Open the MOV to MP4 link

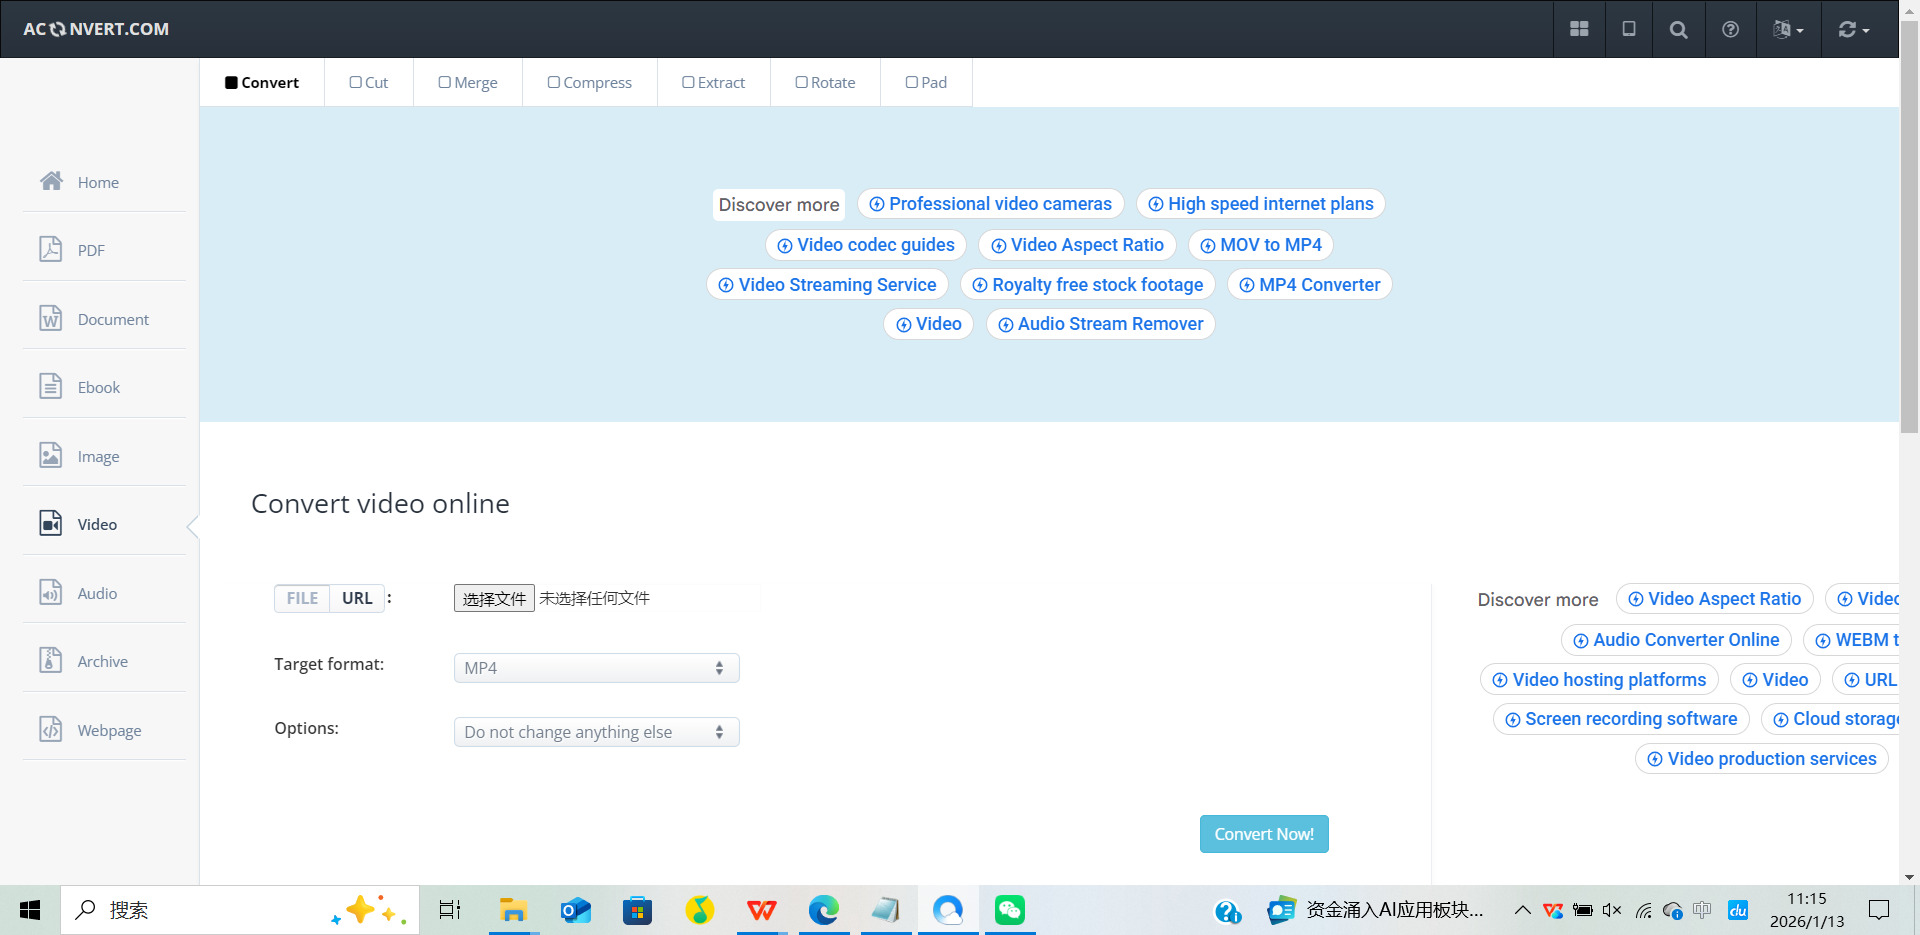(x=1261, y=245)
